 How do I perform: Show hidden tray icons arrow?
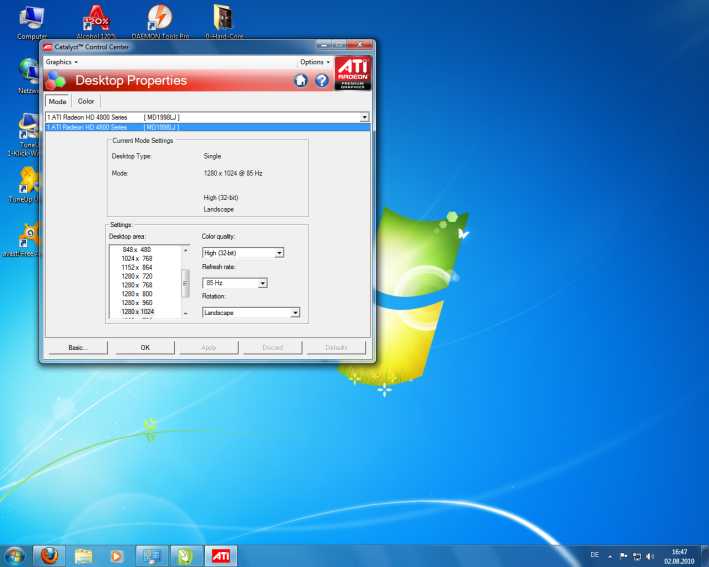tap(610, 556)
